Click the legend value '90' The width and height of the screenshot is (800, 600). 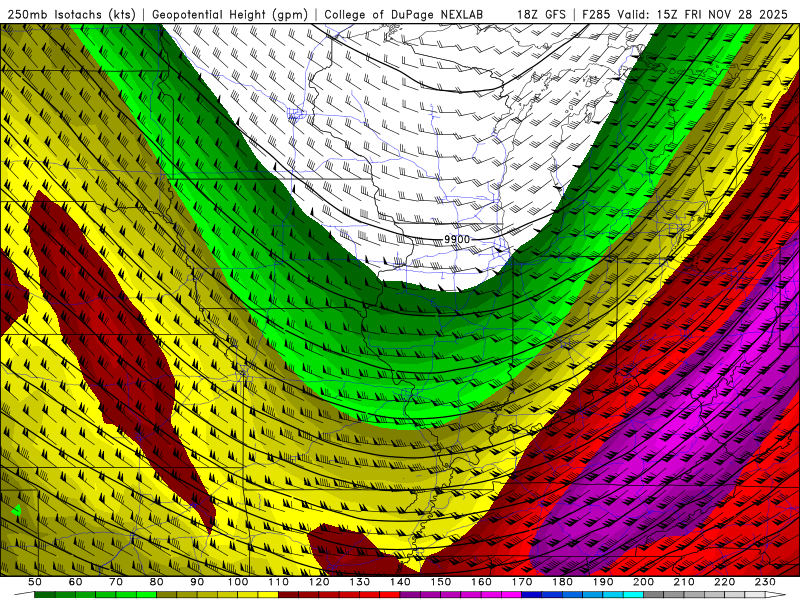pos(197,582)
